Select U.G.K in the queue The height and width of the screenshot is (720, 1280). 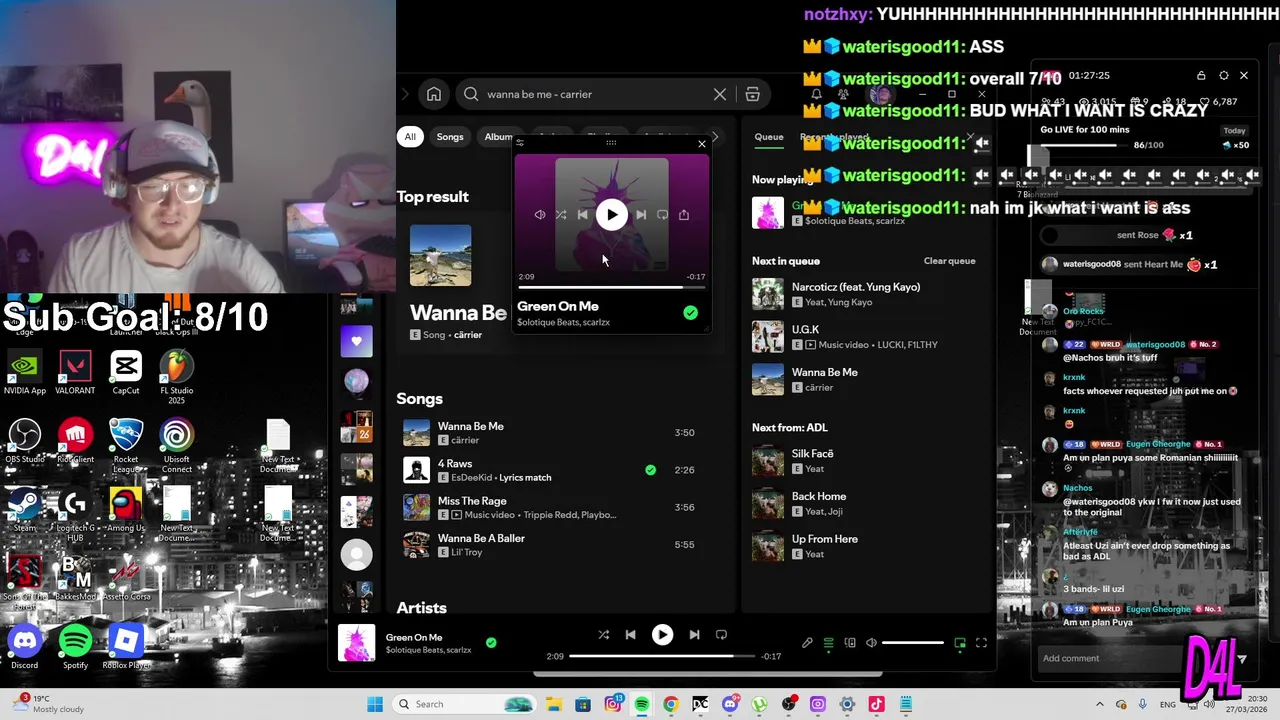coord(864,337)
